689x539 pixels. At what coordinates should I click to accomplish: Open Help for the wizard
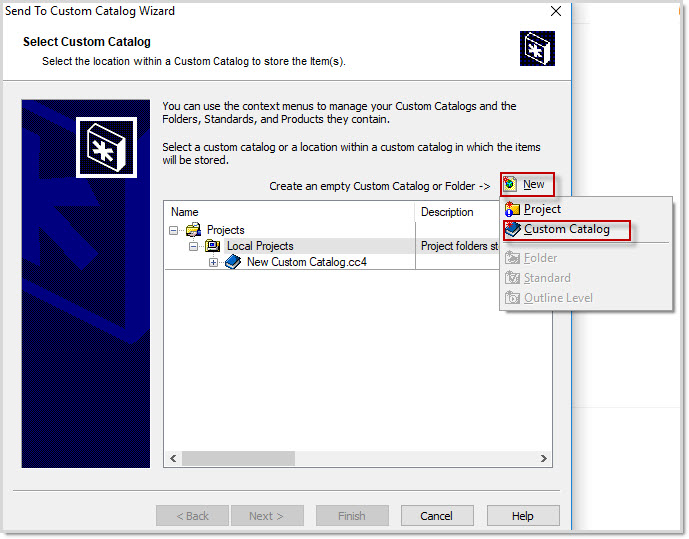[522, 516]
